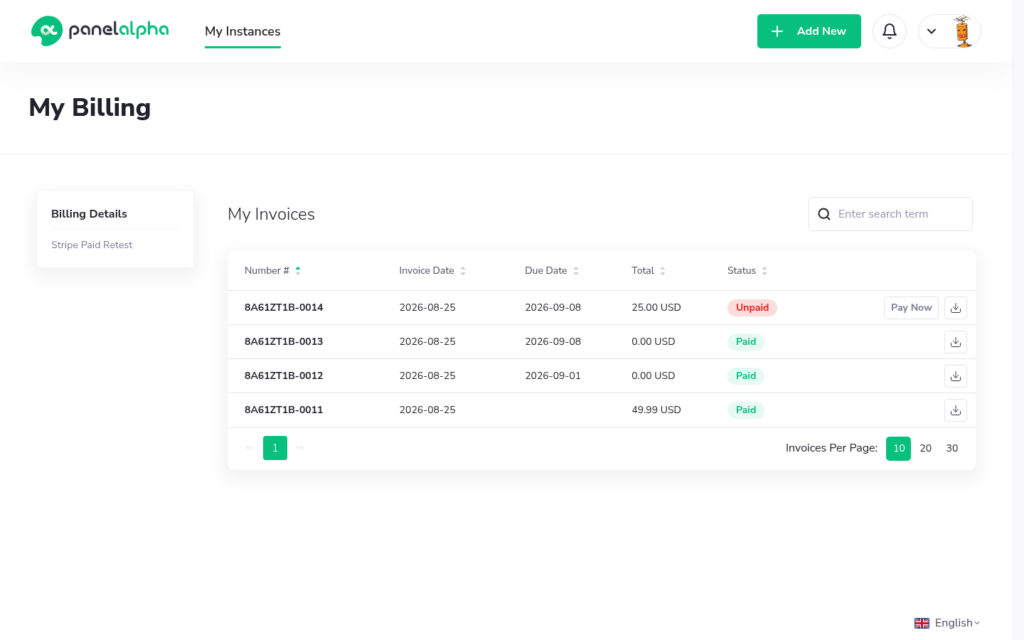Click due date 2026-09-01
Viewport: 1024px width, 640px height.
[x=552, y=376]
